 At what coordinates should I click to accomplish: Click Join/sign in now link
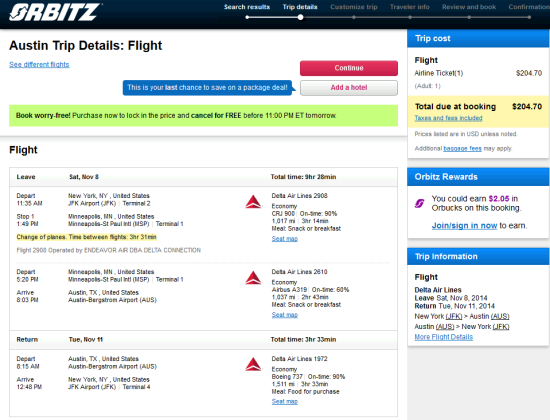pos(464,225)
